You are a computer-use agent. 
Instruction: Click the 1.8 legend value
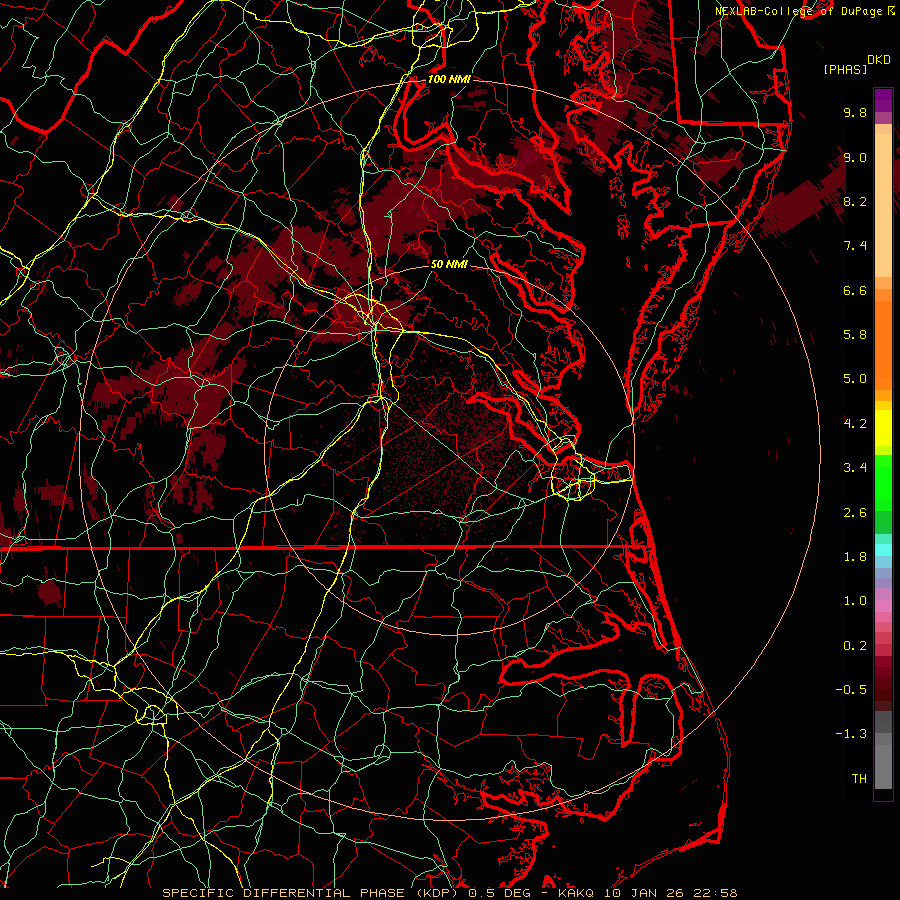coord(855,557)
